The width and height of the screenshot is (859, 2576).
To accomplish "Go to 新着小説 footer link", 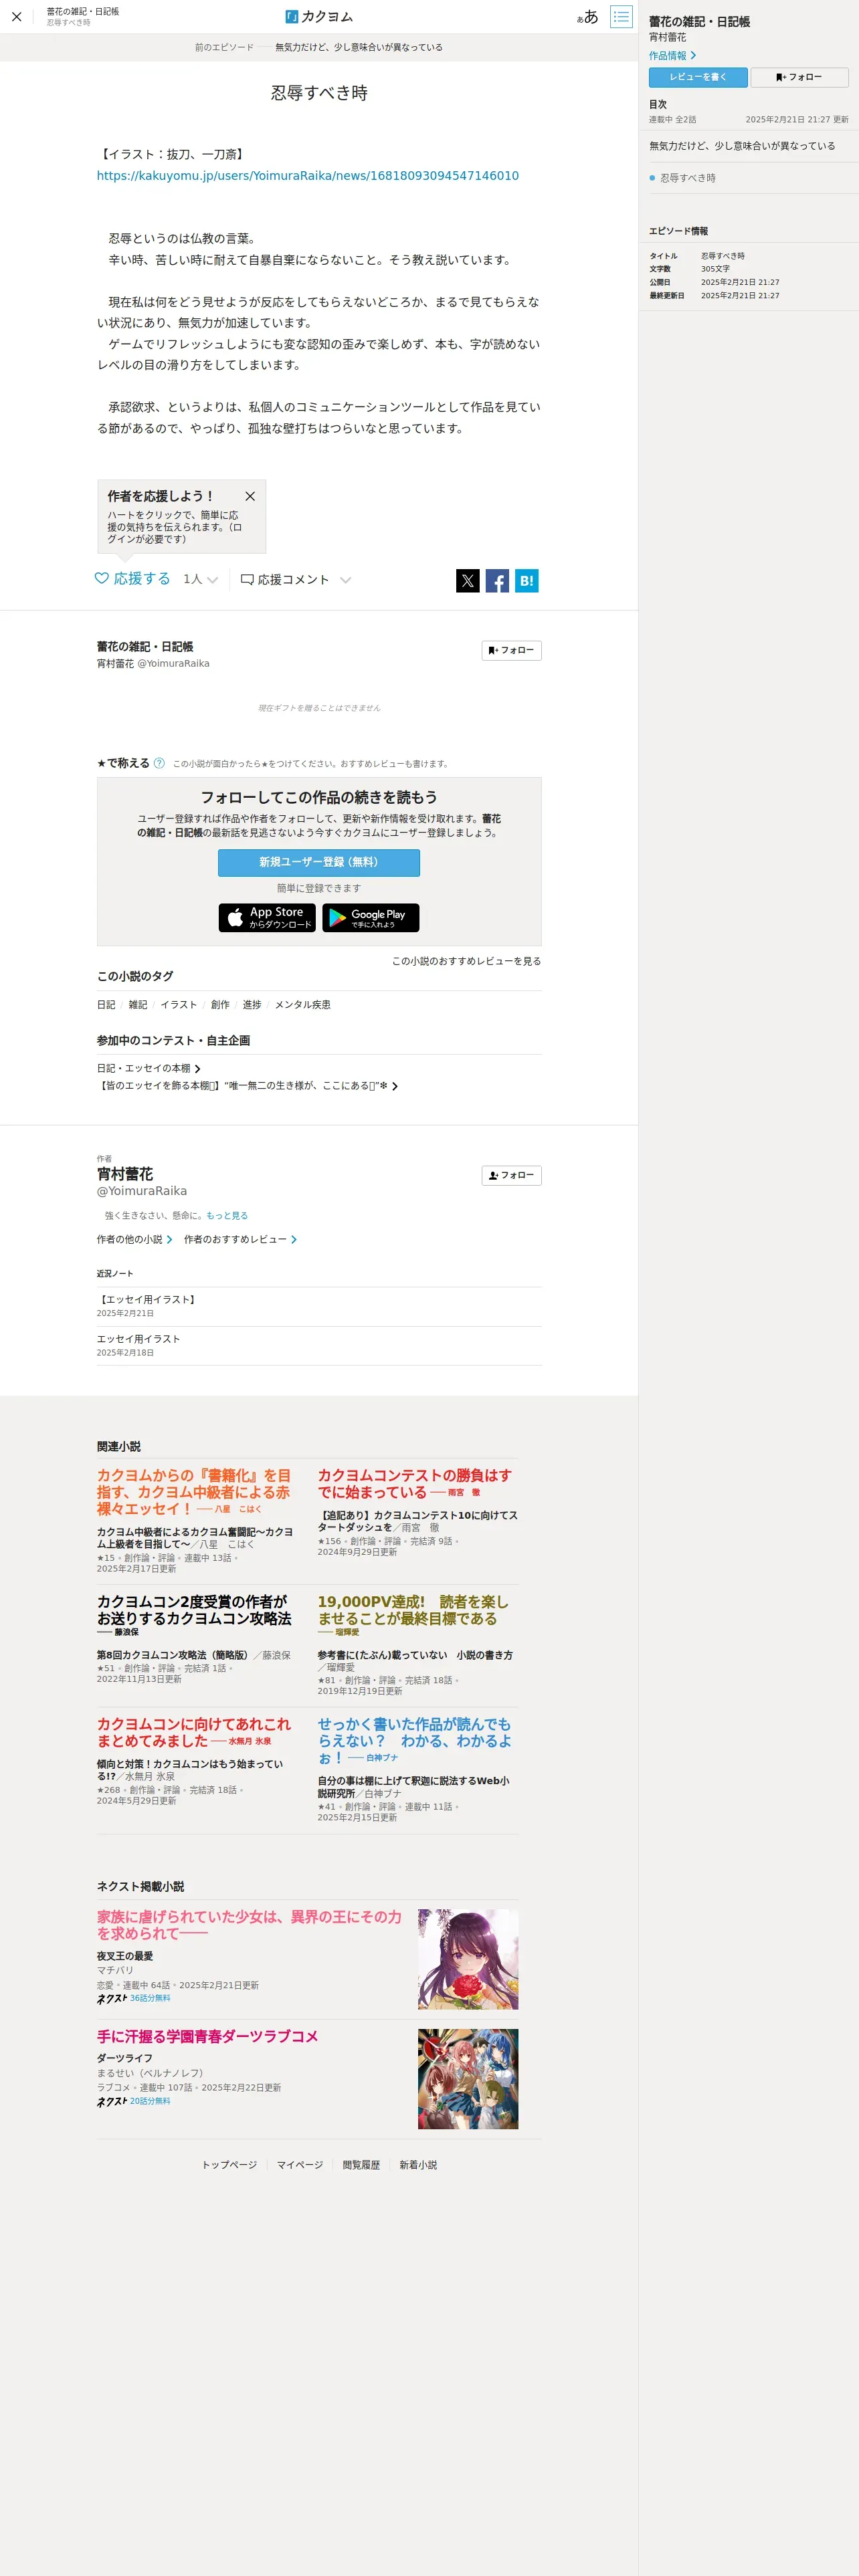I will tap(418, 2165).
